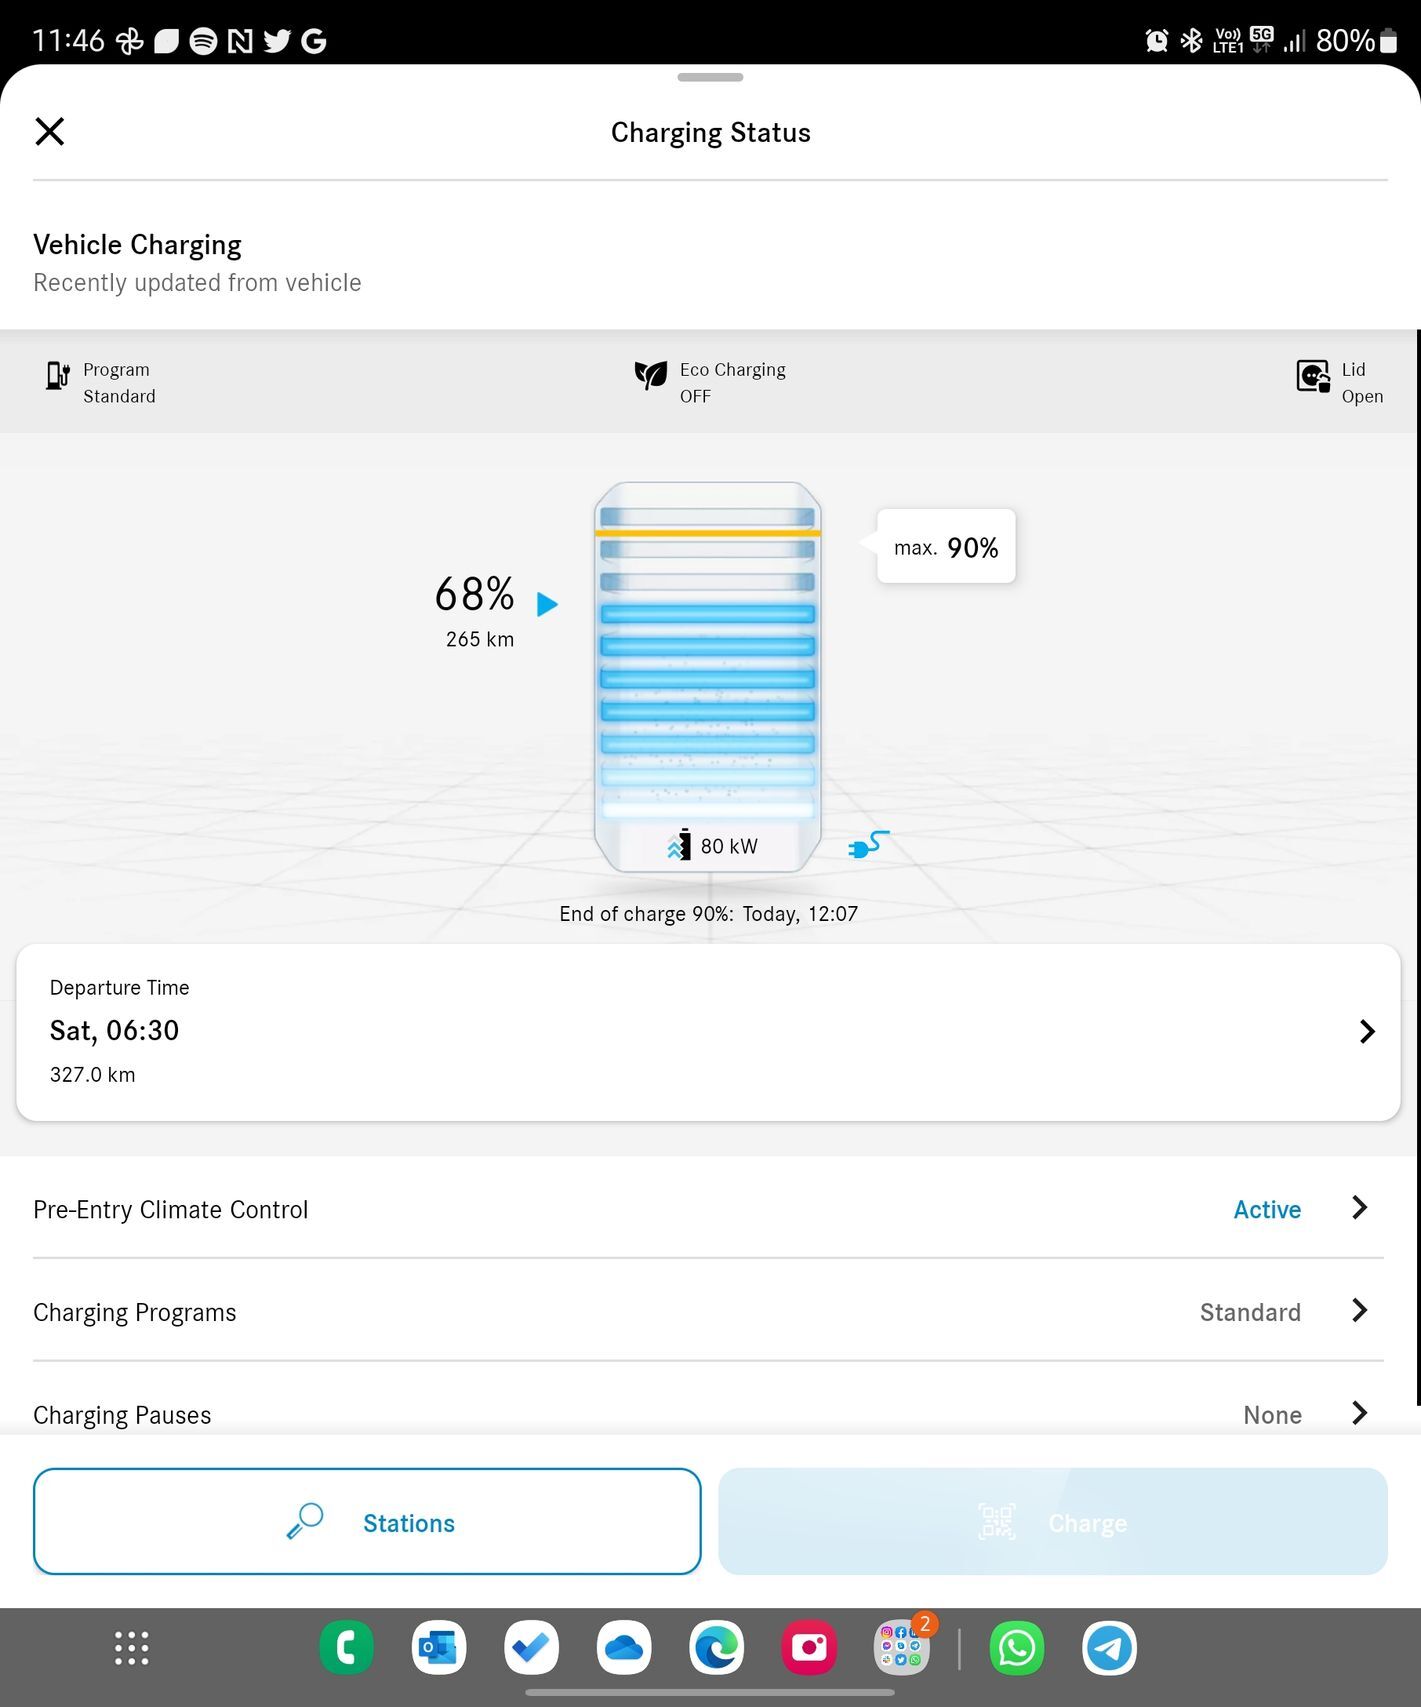The height and width of the screenshot is (1707, 1421).
Task: Open Pre-Entry Climate Control settings chevron
Action: coord(1359,1208)
